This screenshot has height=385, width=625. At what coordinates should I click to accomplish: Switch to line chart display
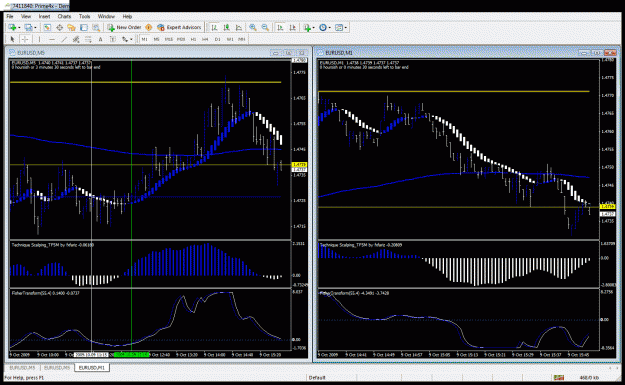click(239, 28)
